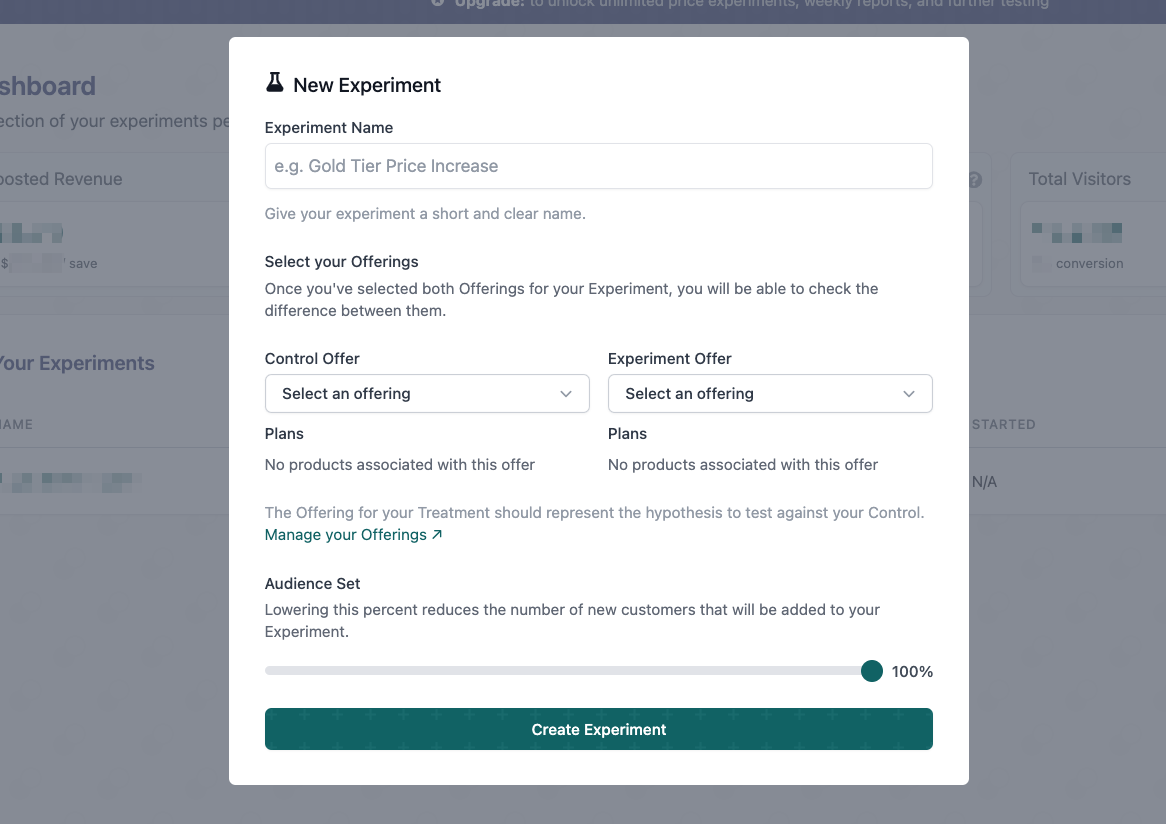Click the external-link arrow after Manage your Offerings

[x=437, y=535]
